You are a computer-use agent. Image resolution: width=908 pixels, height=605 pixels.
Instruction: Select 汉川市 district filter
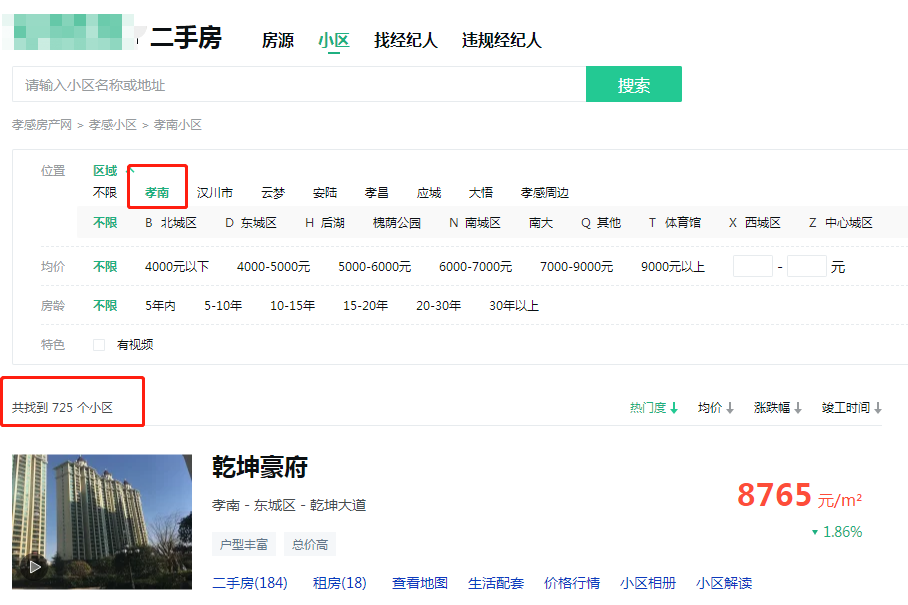(215, 193)
